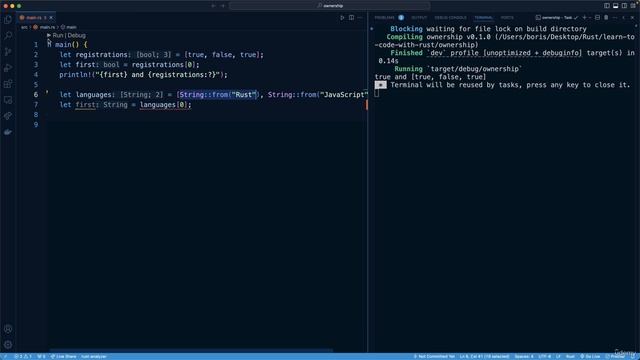The image size is (640, 360).
Task: Click the println! macro on line 4
Action: (x=75, y=75)
